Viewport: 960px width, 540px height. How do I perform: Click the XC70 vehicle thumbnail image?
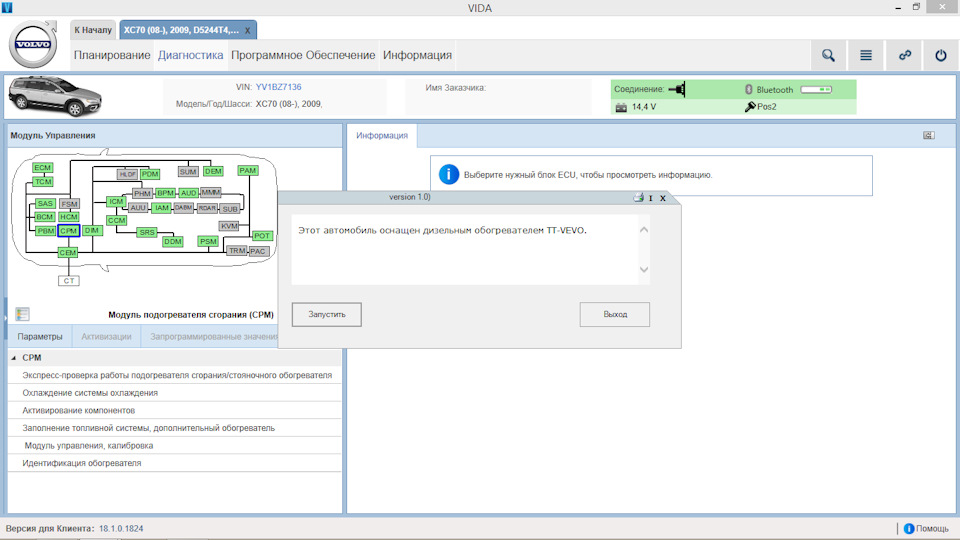55,96
